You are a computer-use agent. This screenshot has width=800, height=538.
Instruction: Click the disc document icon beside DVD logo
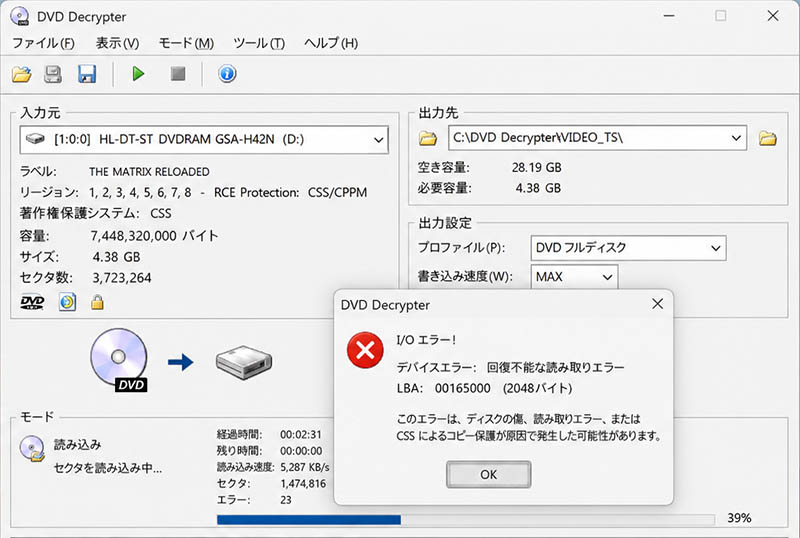[67, 302]
